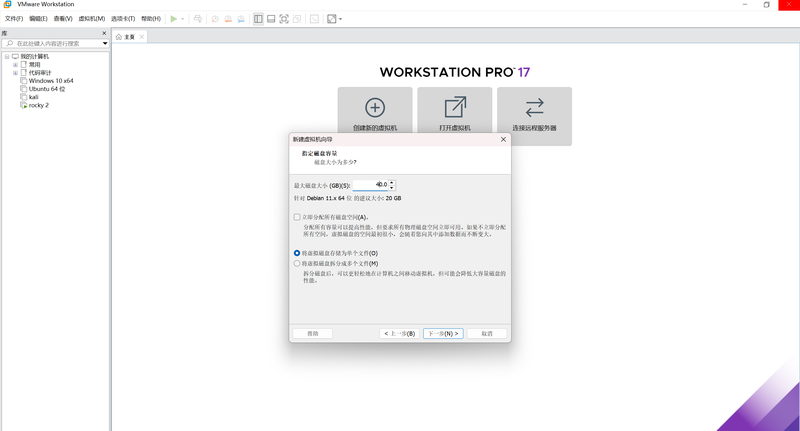This screenshot has height=431, width=800.
Task: Open the library search filter dropdown
Action: click(x=105, y=43)
